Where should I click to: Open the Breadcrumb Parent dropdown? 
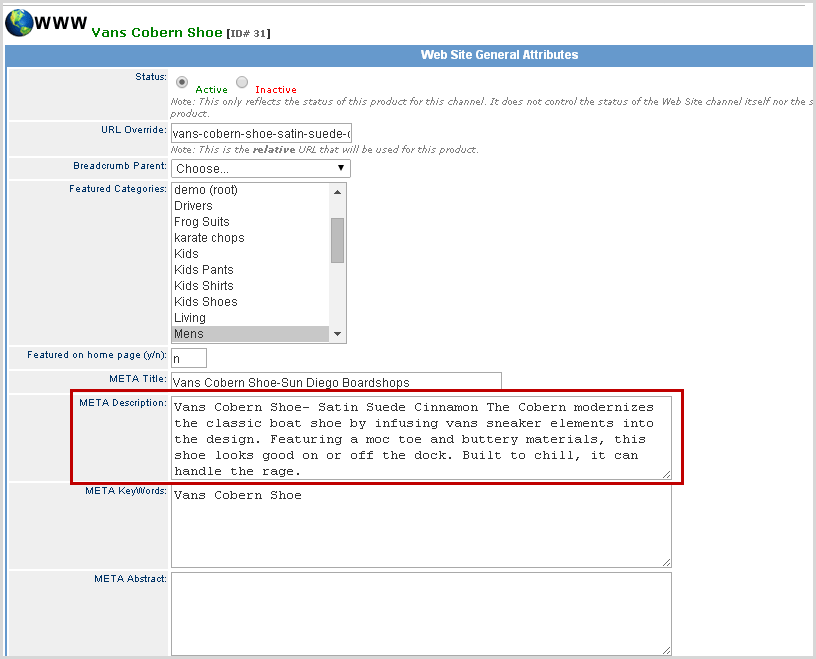click(x=261, y=169)
